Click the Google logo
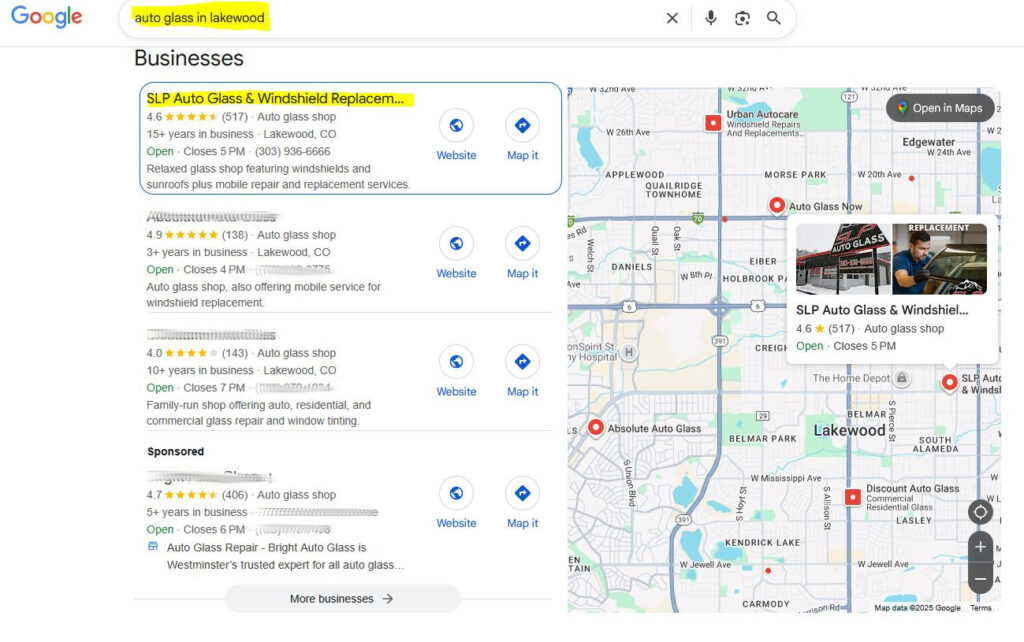This screenshot has width=1024, height=642. (46, 17)
